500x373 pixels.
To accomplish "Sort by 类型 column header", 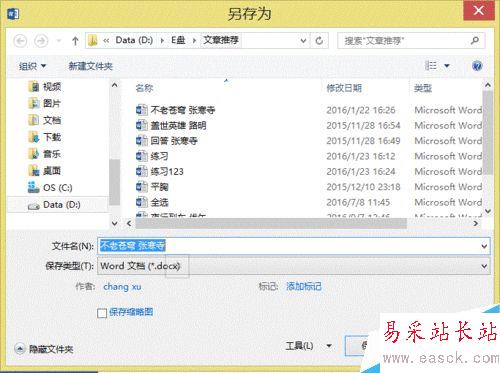I will 423,88.
